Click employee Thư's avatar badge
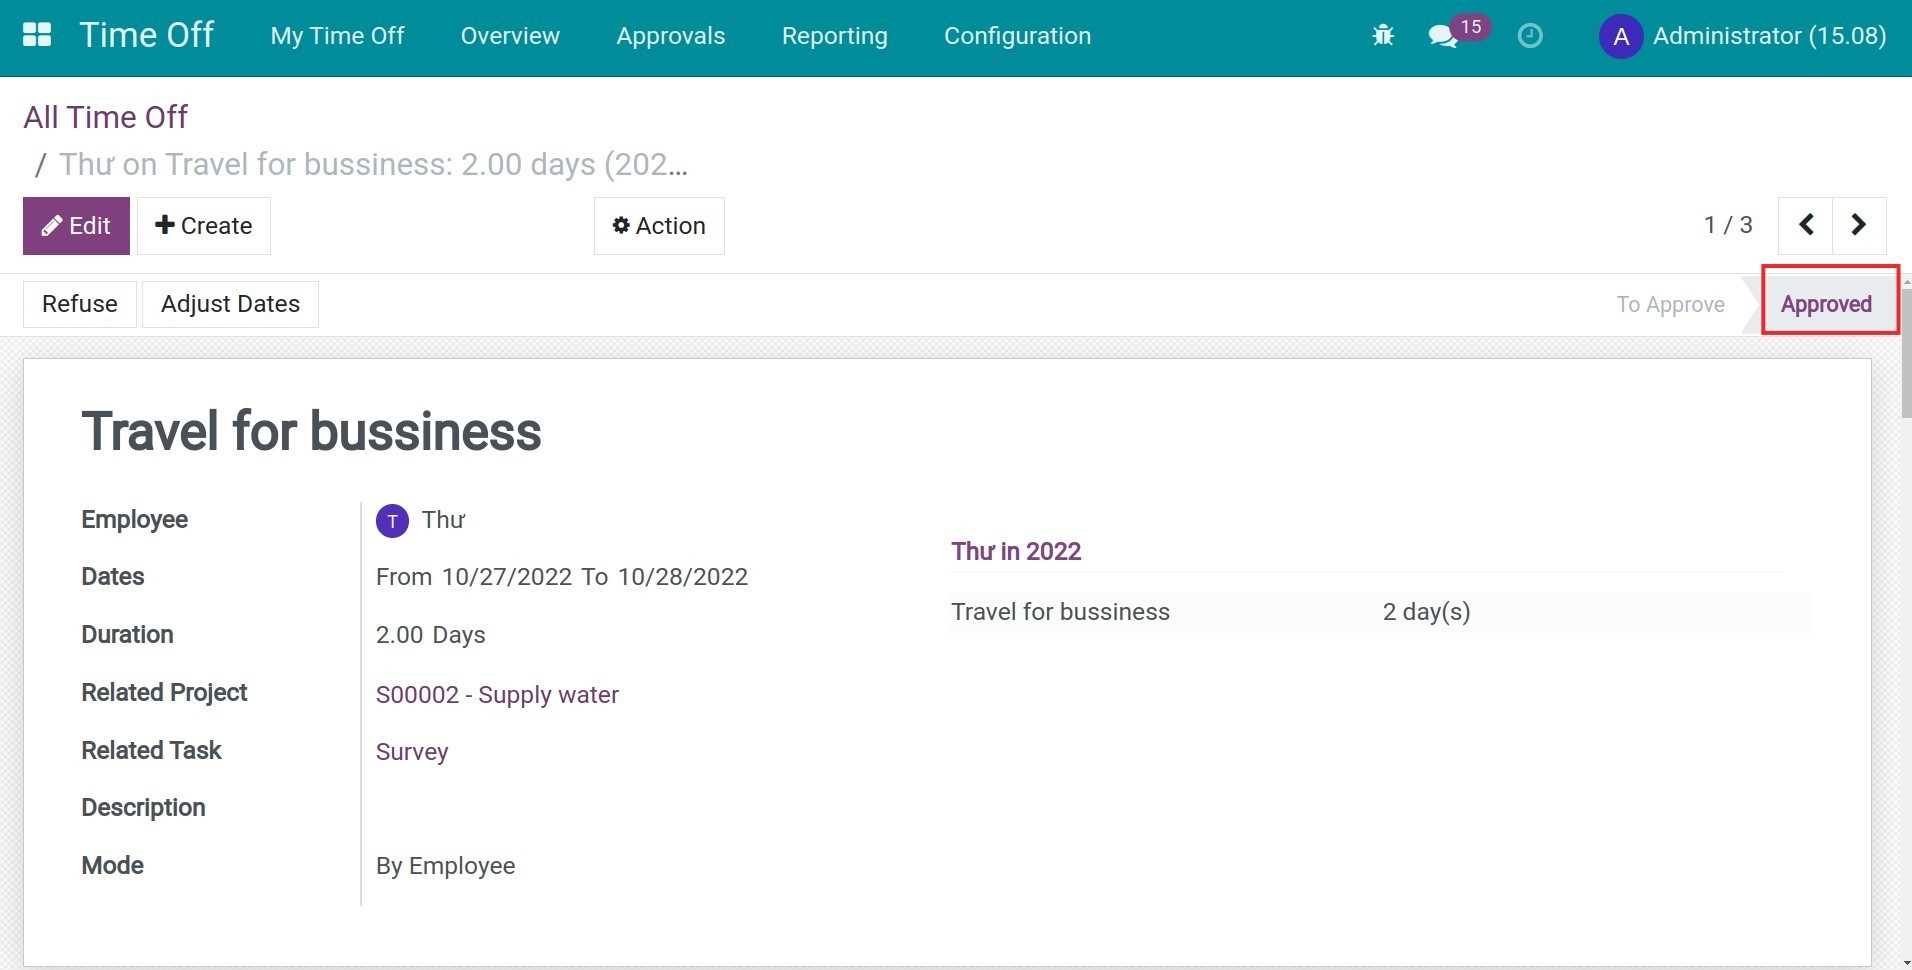1912x970 pixels. (392, 521)
